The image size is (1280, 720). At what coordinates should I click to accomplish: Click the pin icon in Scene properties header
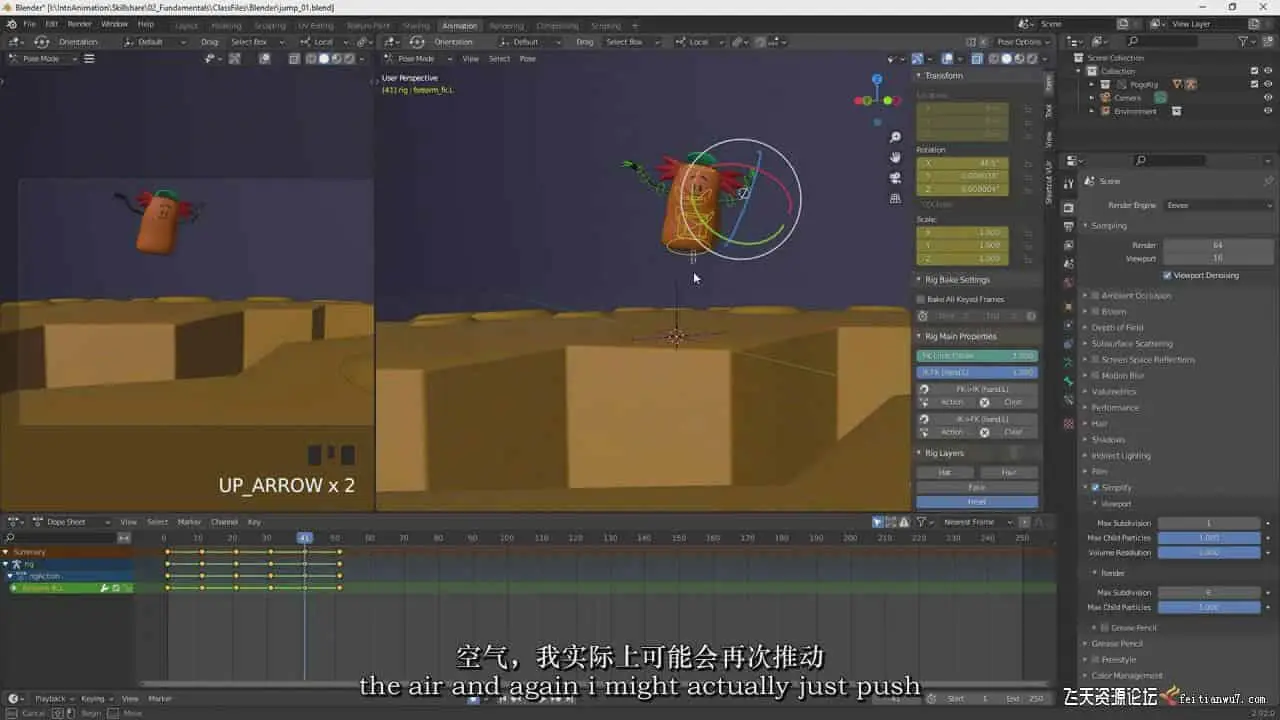1268,181
